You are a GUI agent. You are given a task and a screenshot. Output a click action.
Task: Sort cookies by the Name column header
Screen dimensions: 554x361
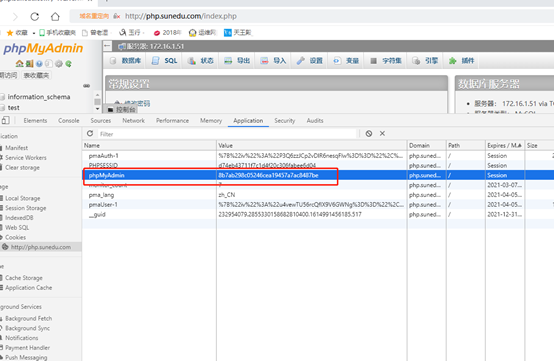click(x=149, y=146)
